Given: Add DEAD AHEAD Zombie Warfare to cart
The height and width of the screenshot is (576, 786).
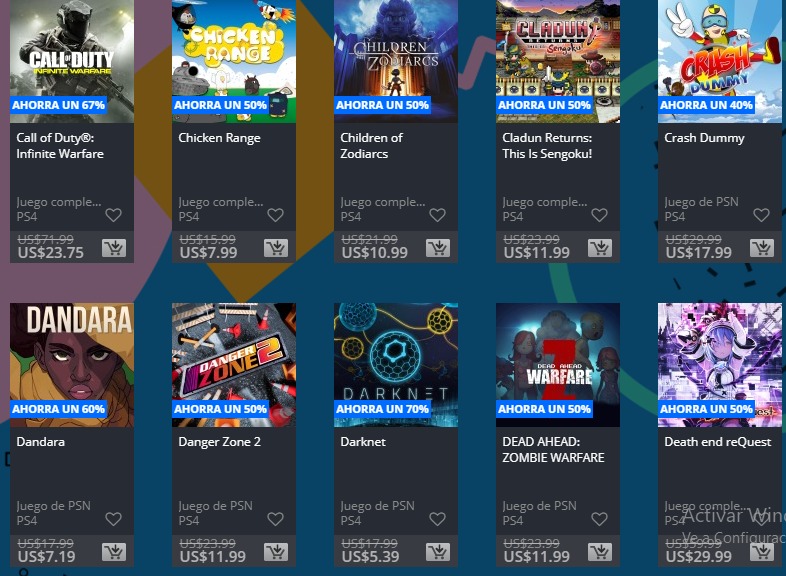Looking at the screenshot, I should (x=600, y=552).
